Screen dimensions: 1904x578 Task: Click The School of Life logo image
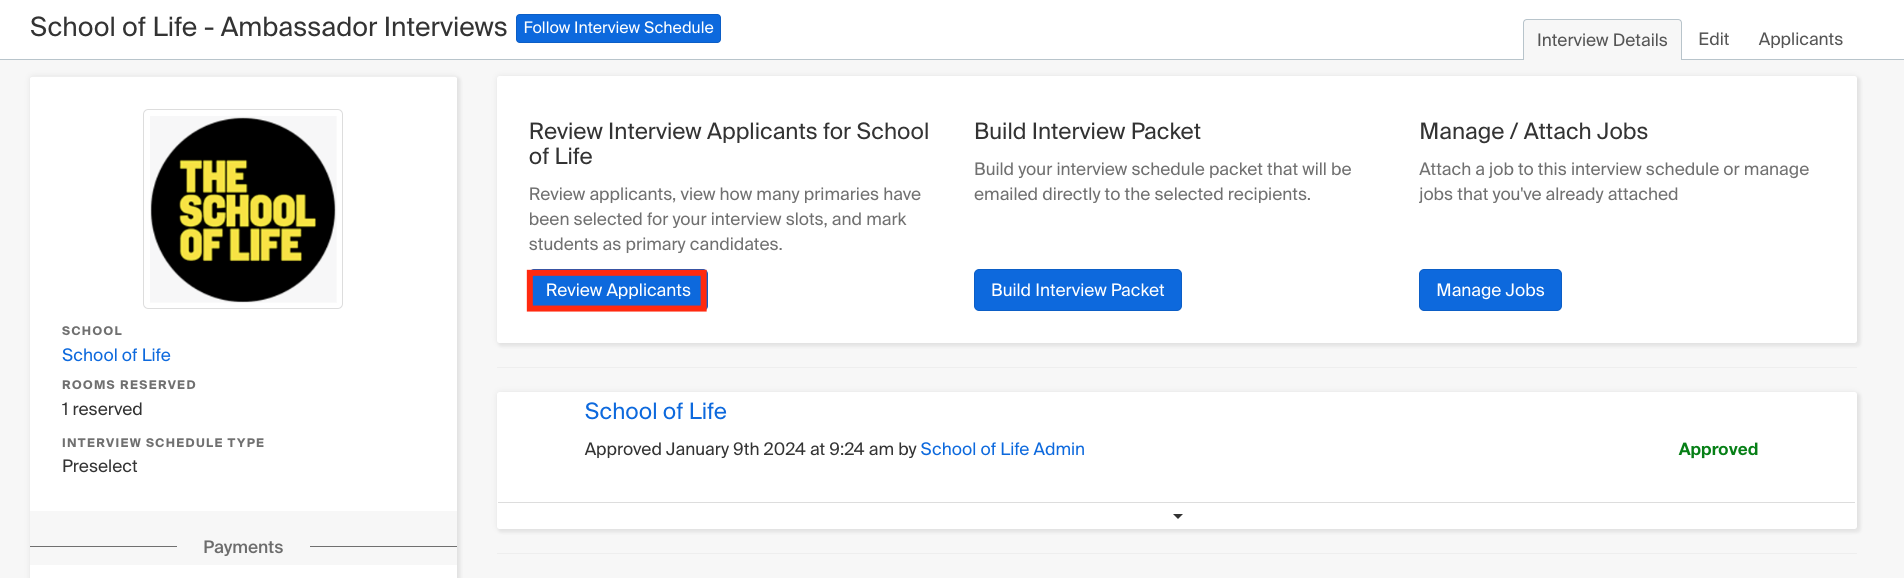(243, 209)
